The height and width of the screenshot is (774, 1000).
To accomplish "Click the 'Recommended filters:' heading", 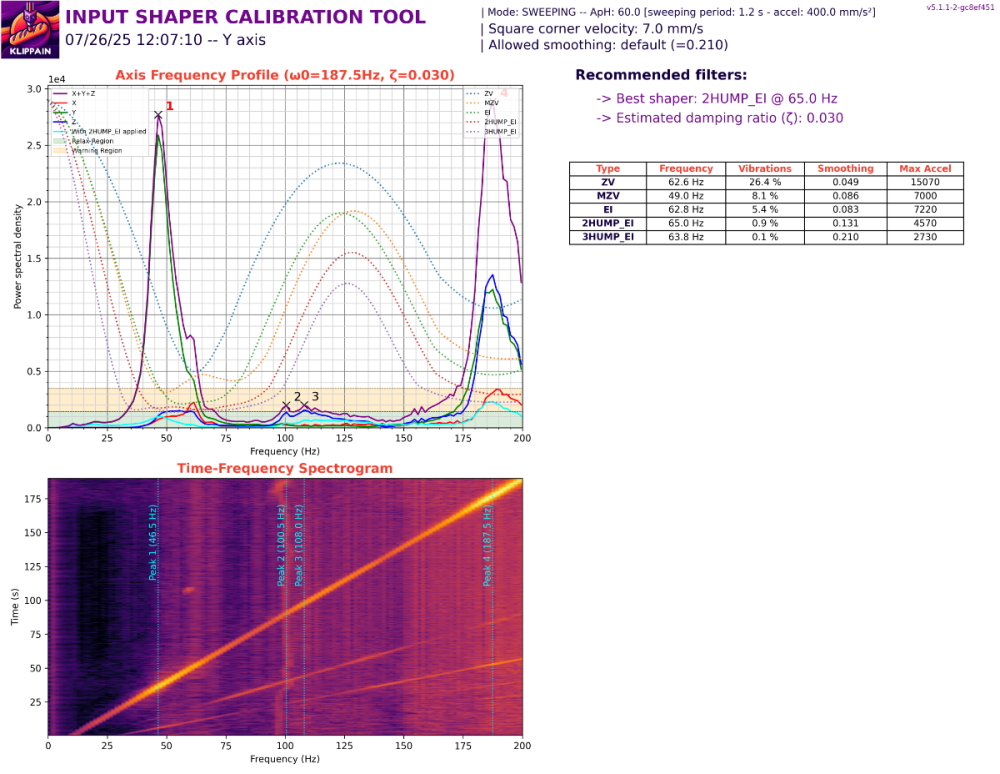I will tap(661, 75).
